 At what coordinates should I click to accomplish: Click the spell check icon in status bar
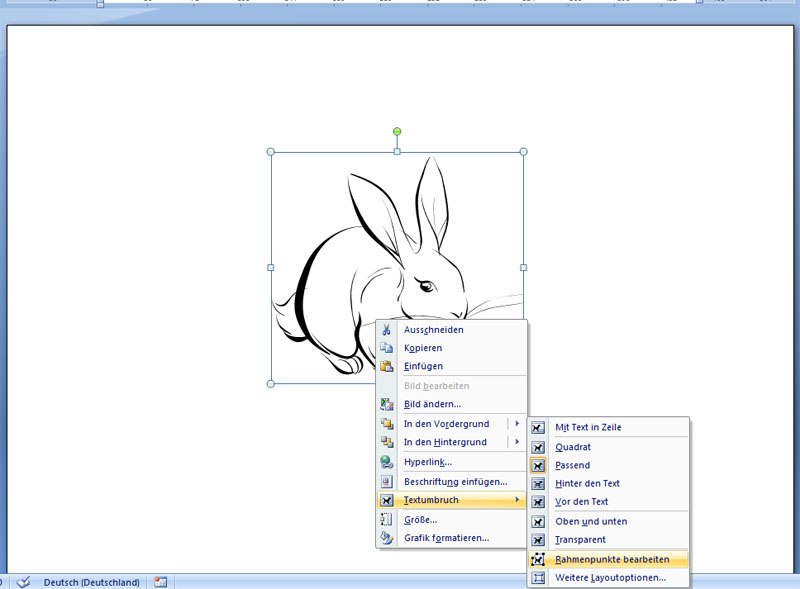[24, 582]
